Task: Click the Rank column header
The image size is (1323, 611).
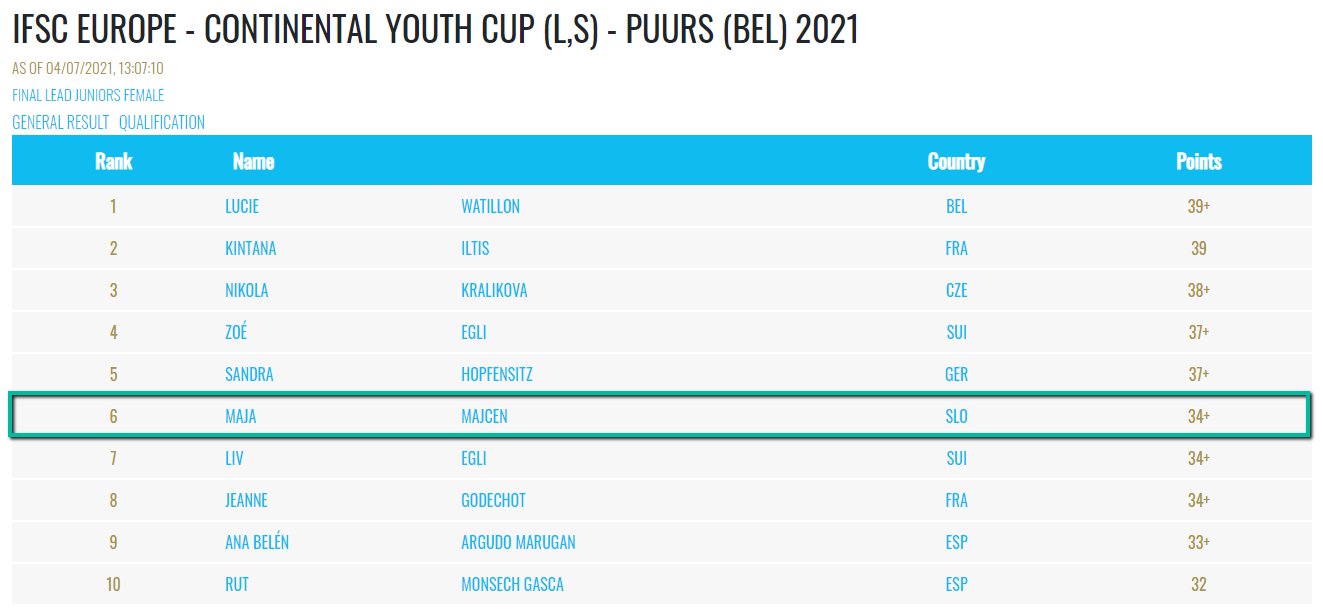Action: coord(113,161)
